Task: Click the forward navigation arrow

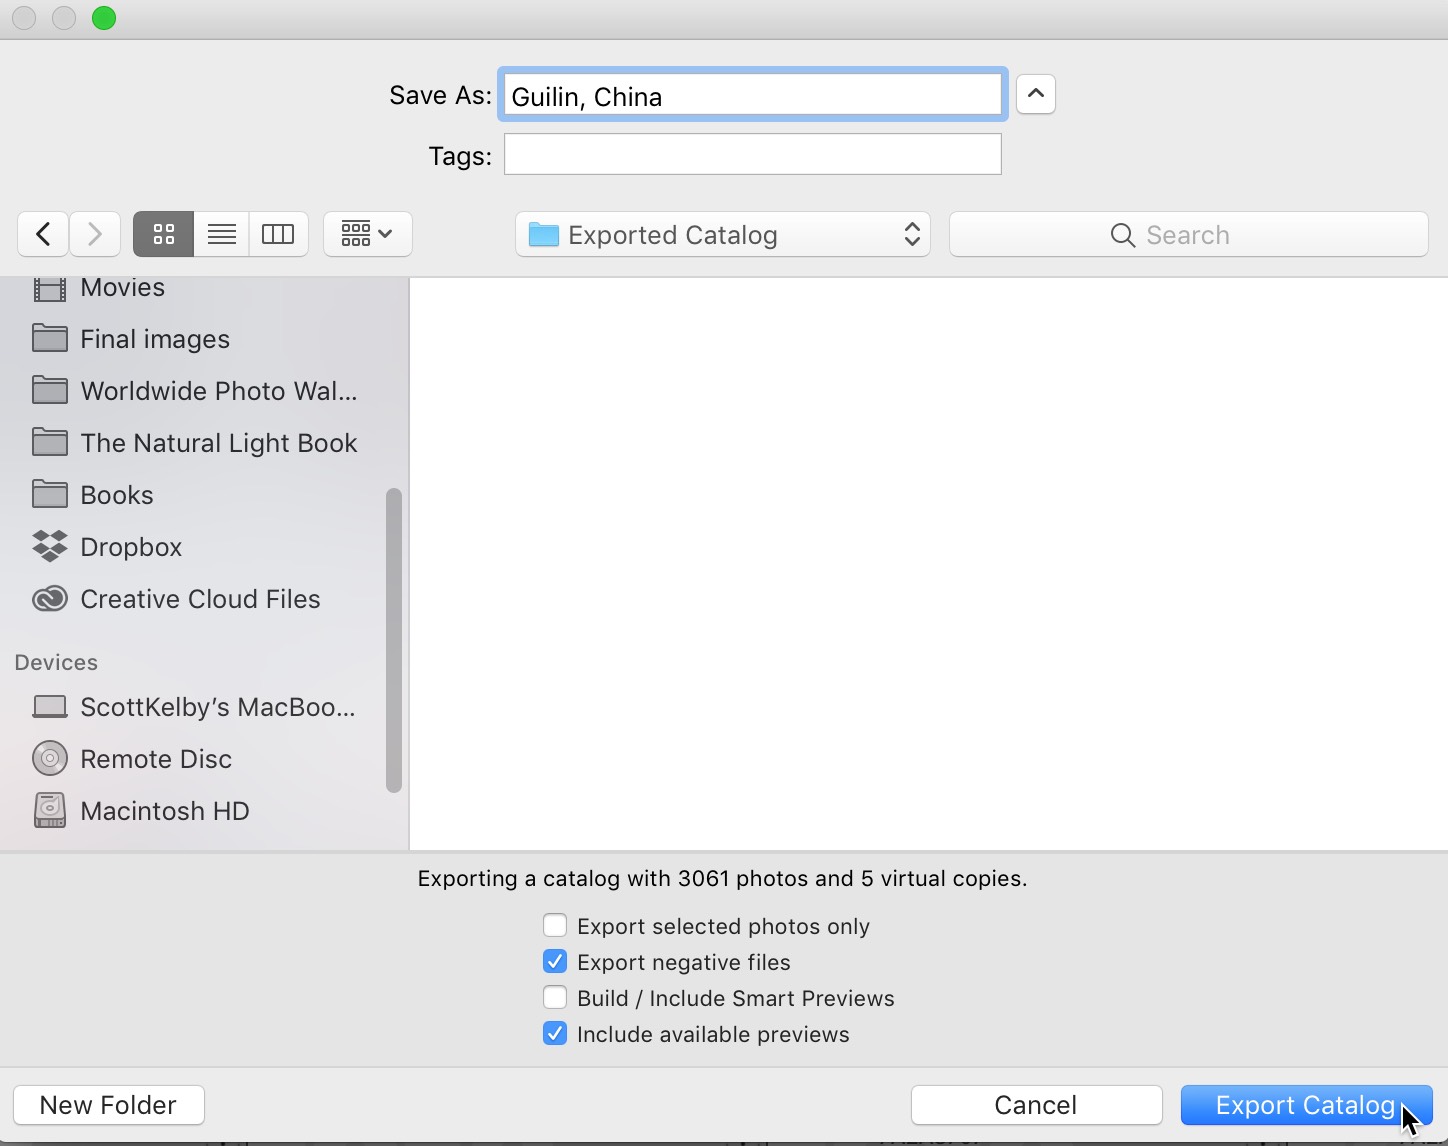Action: coord(95,234)
